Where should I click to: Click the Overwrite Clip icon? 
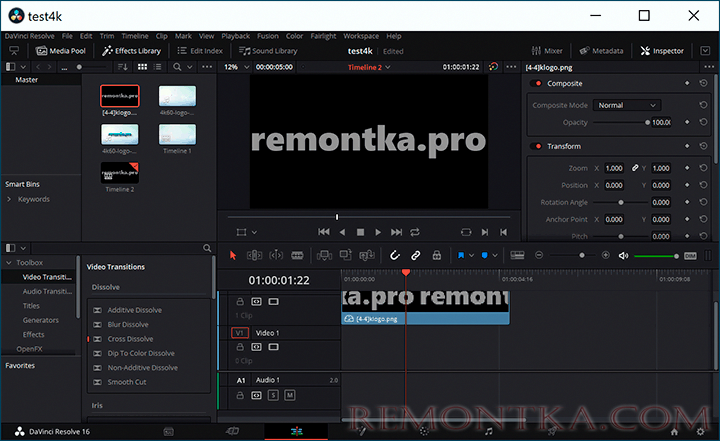pos(345,255)
